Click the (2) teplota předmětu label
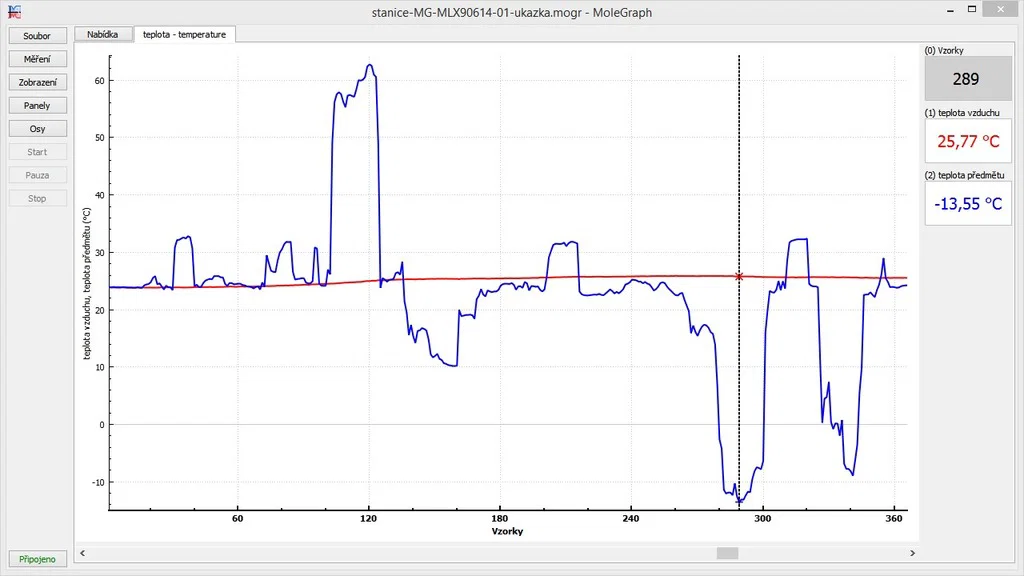This screenshot has width=1024, height=576. [x=965, y=175]
